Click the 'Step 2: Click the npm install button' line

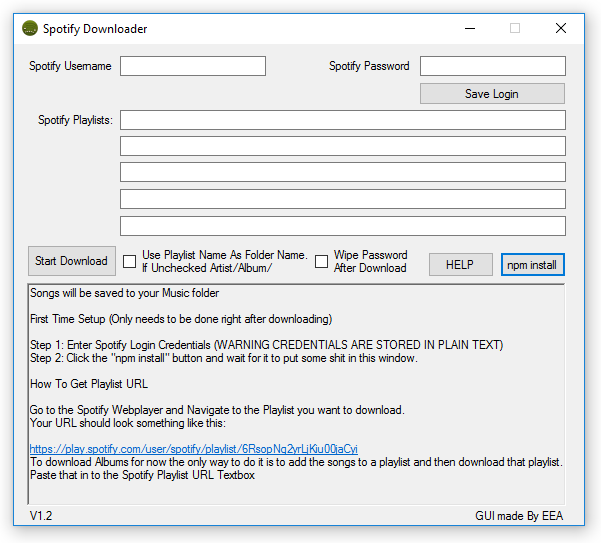[x=224, y=358]
